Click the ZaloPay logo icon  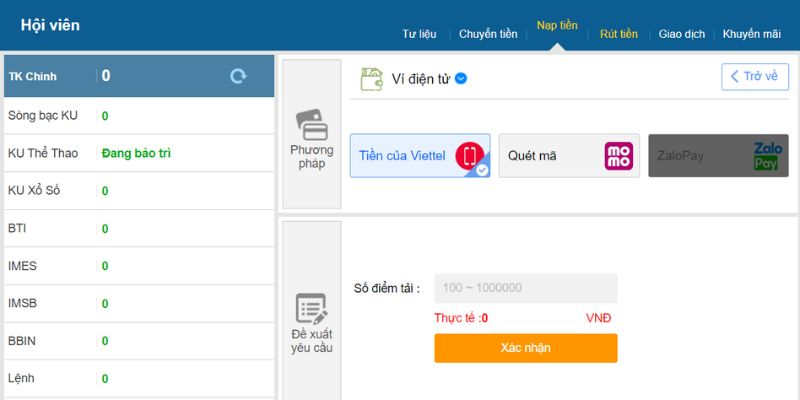coord(766,156)
